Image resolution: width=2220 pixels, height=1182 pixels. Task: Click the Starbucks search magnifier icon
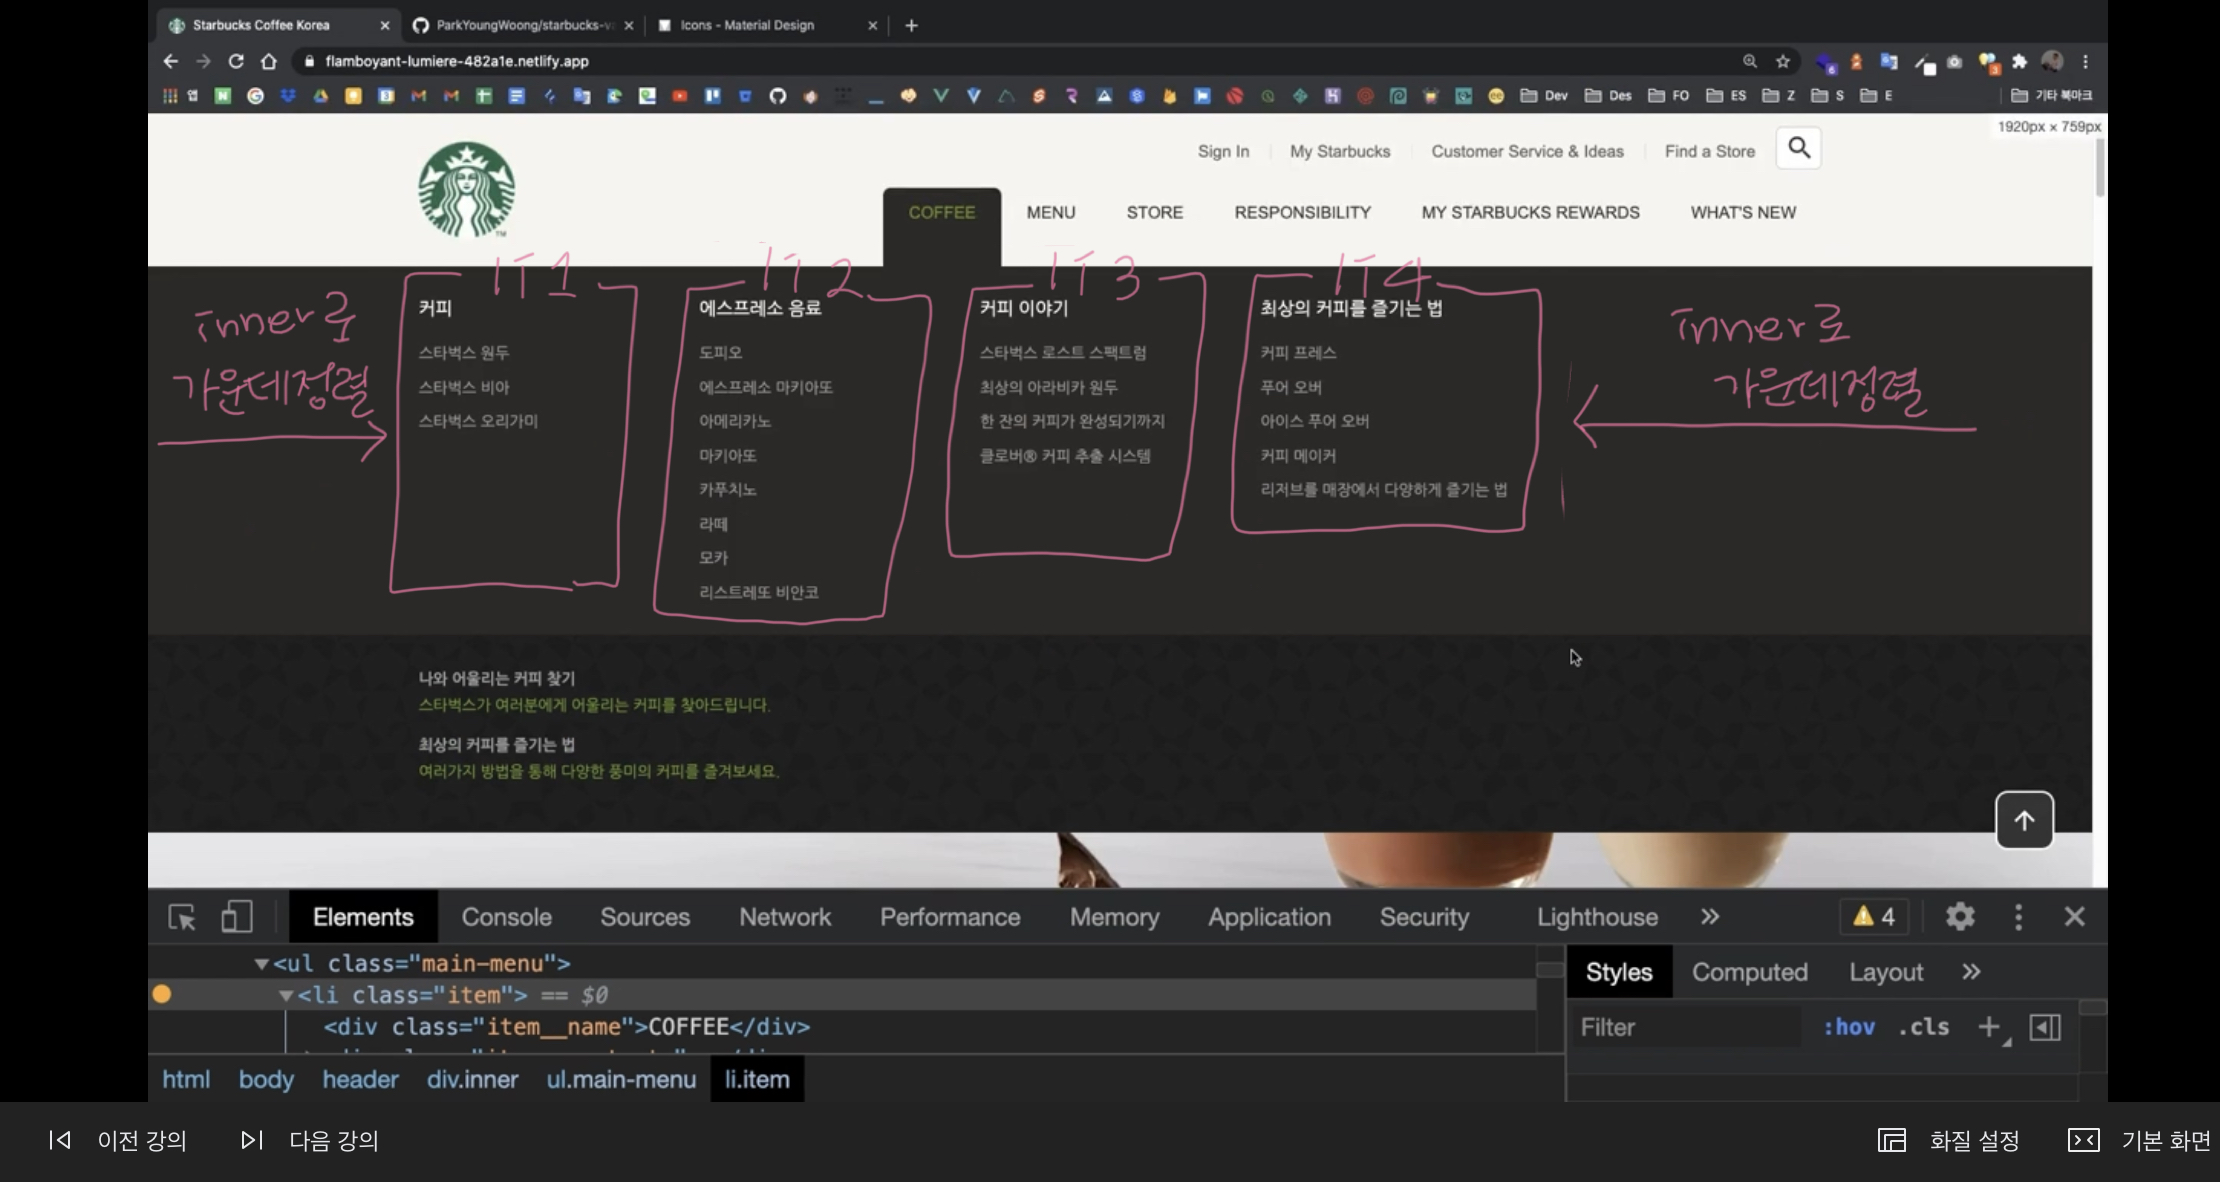pos(1799,149)
